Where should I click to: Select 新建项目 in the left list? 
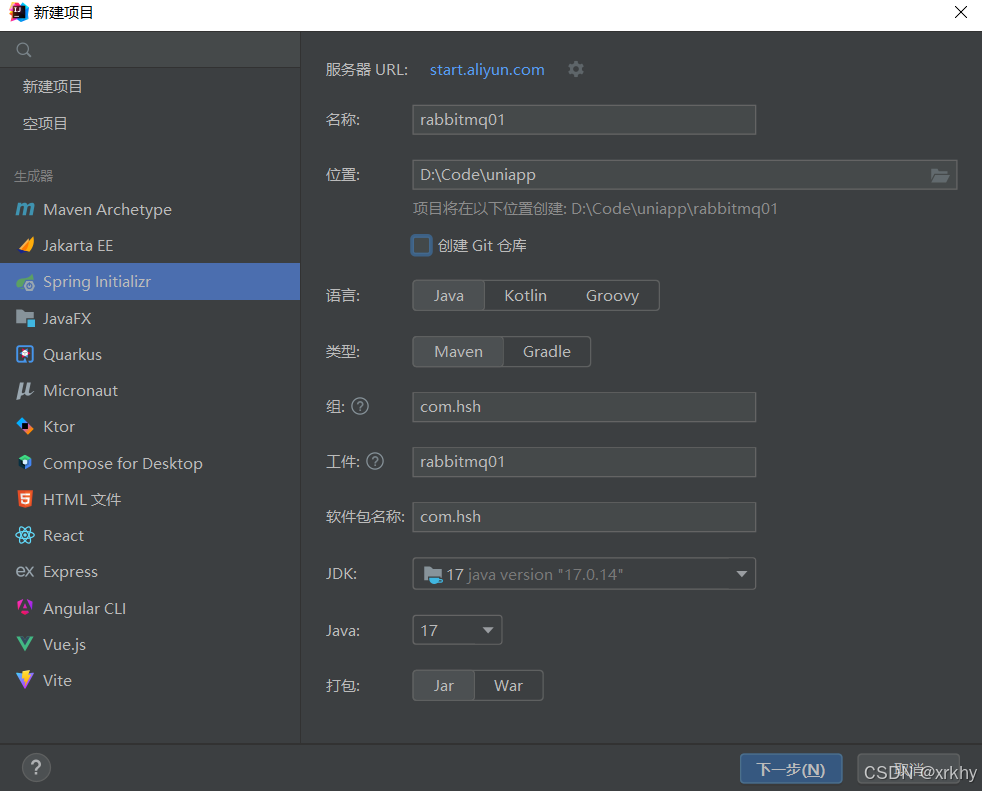point(53,86)
